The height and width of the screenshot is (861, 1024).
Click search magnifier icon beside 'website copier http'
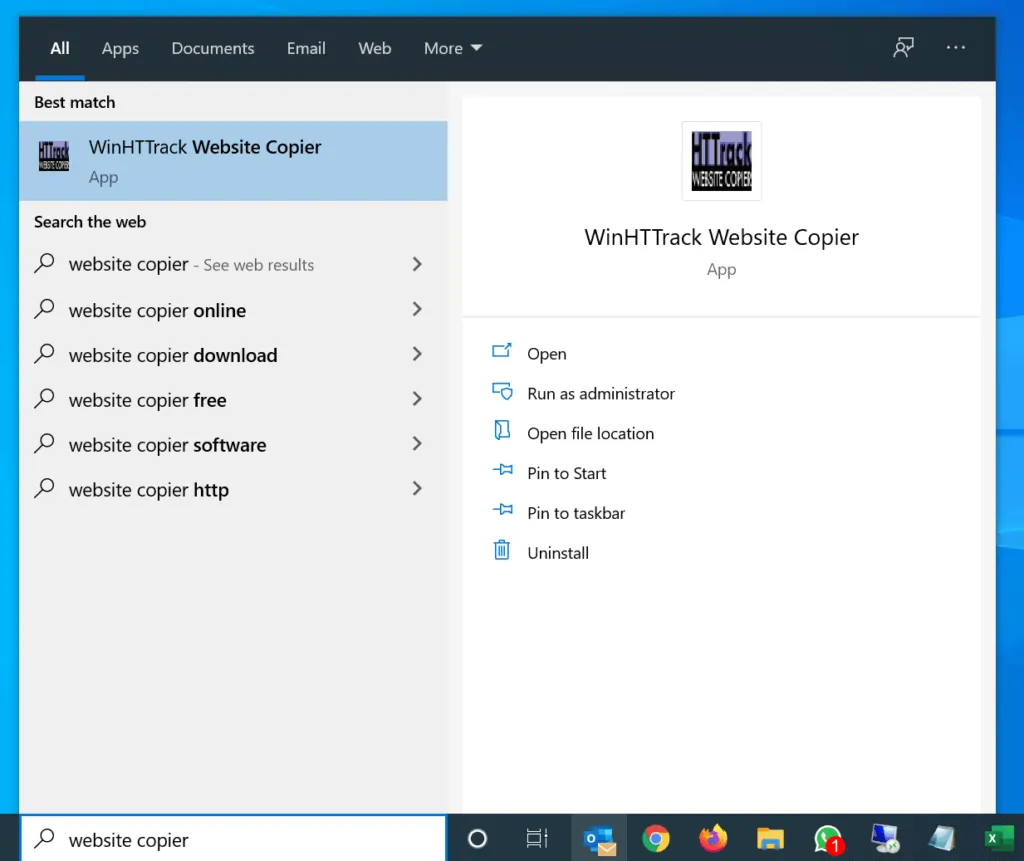pyautogui.click(x=44, y=489)
